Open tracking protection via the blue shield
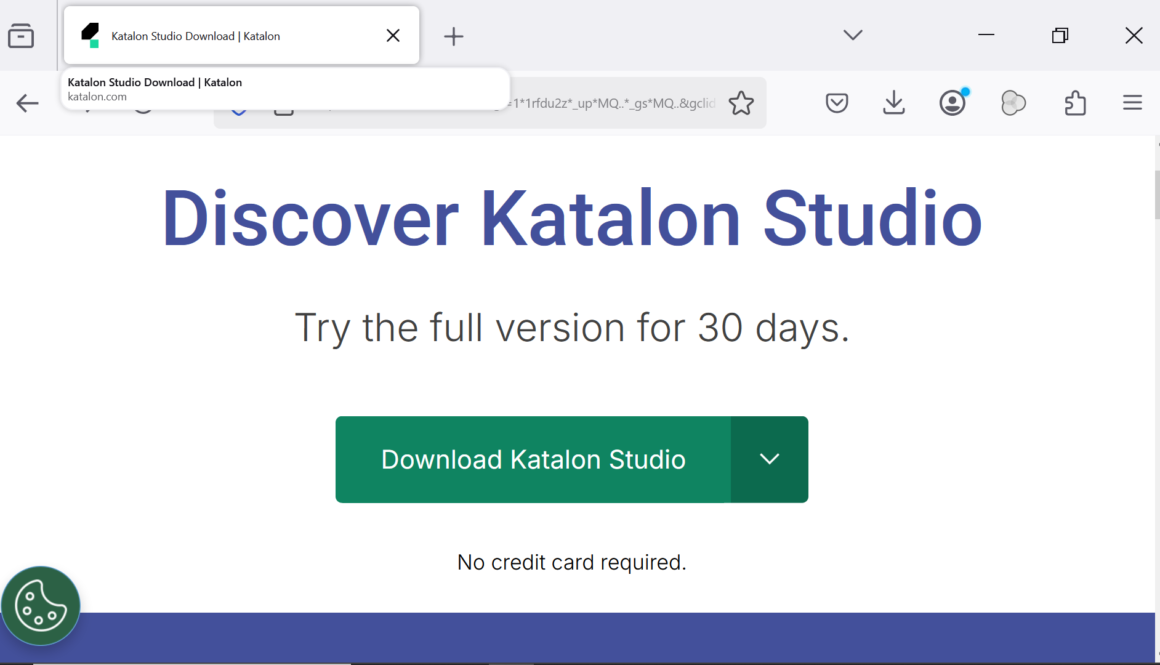Screen dimensions: 1160x665 pos(238,103)
